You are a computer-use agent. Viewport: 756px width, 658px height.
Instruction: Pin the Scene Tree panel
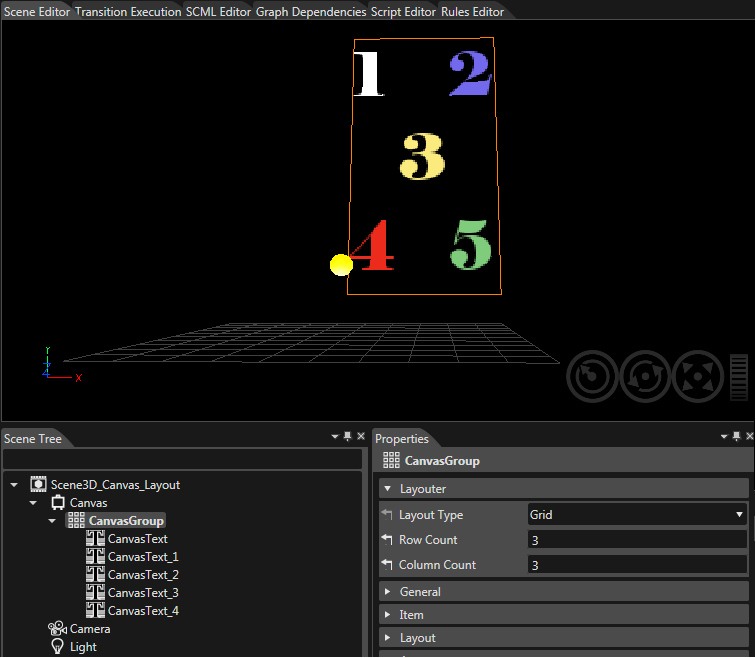[x=348, y=436]
